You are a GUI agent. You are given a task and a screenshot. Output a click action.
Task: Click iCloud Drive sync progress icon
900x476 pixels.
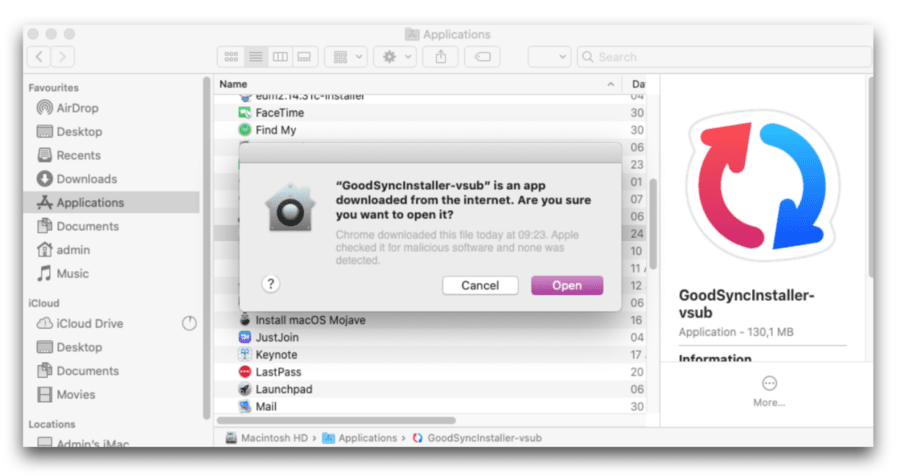click(189, 323)
